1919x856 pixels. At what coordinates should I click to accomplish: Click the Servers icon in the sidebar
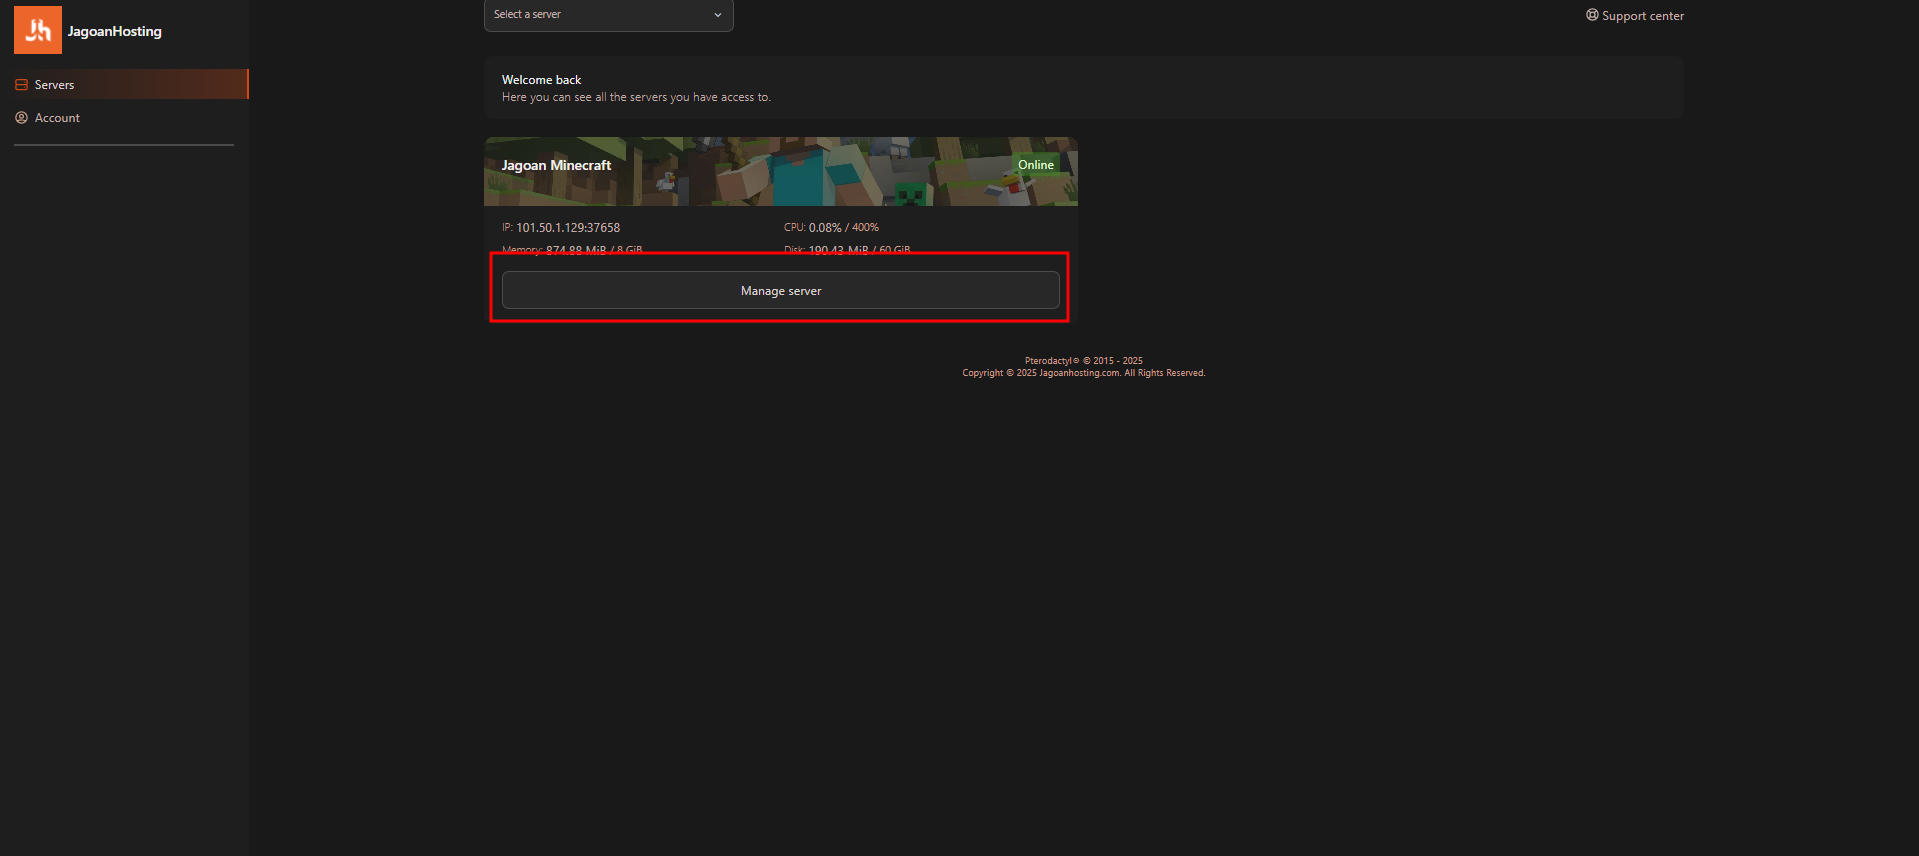tap(21, 85)
